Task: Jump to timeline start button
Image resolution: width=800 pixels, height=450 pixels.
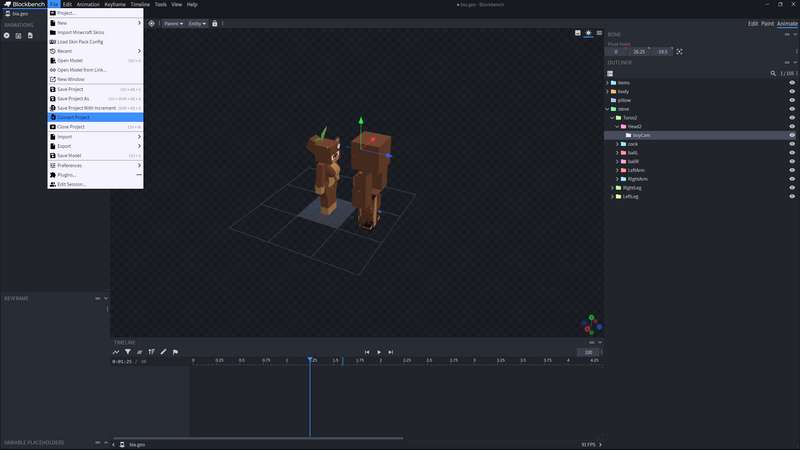Action: click(x=367, y=352)
